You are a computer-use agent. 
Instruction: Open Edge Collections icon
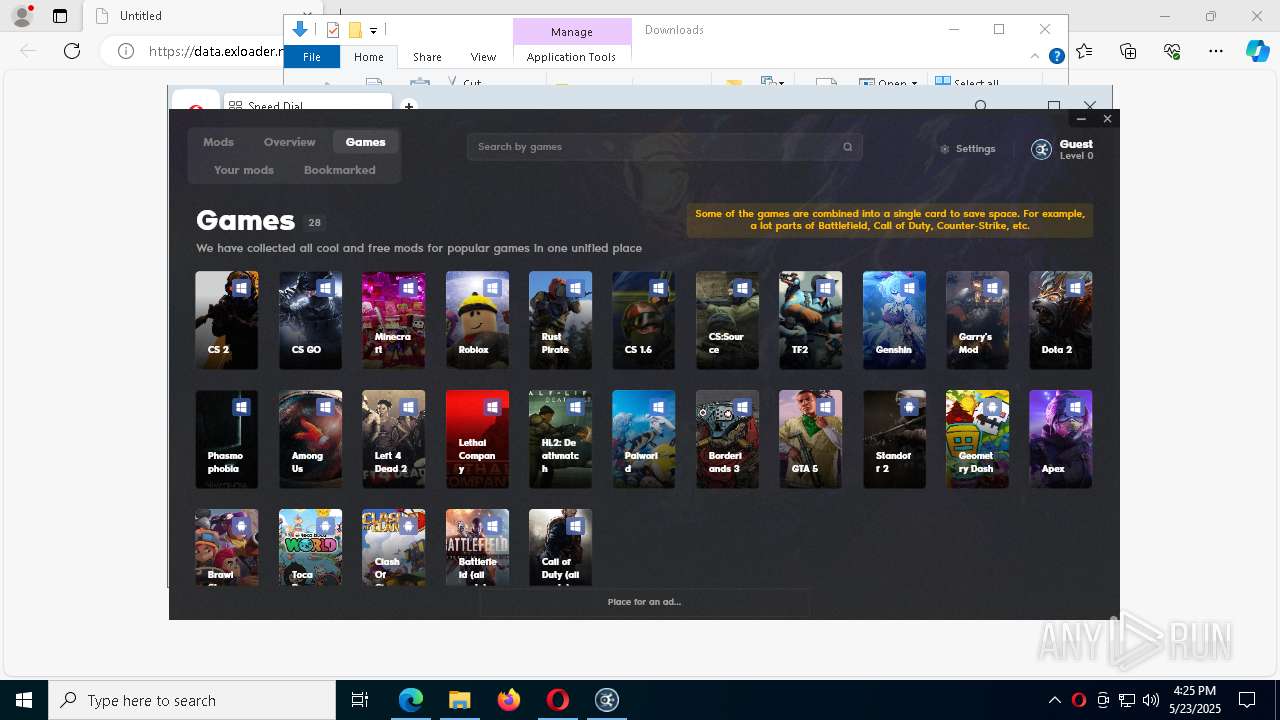1128,51
